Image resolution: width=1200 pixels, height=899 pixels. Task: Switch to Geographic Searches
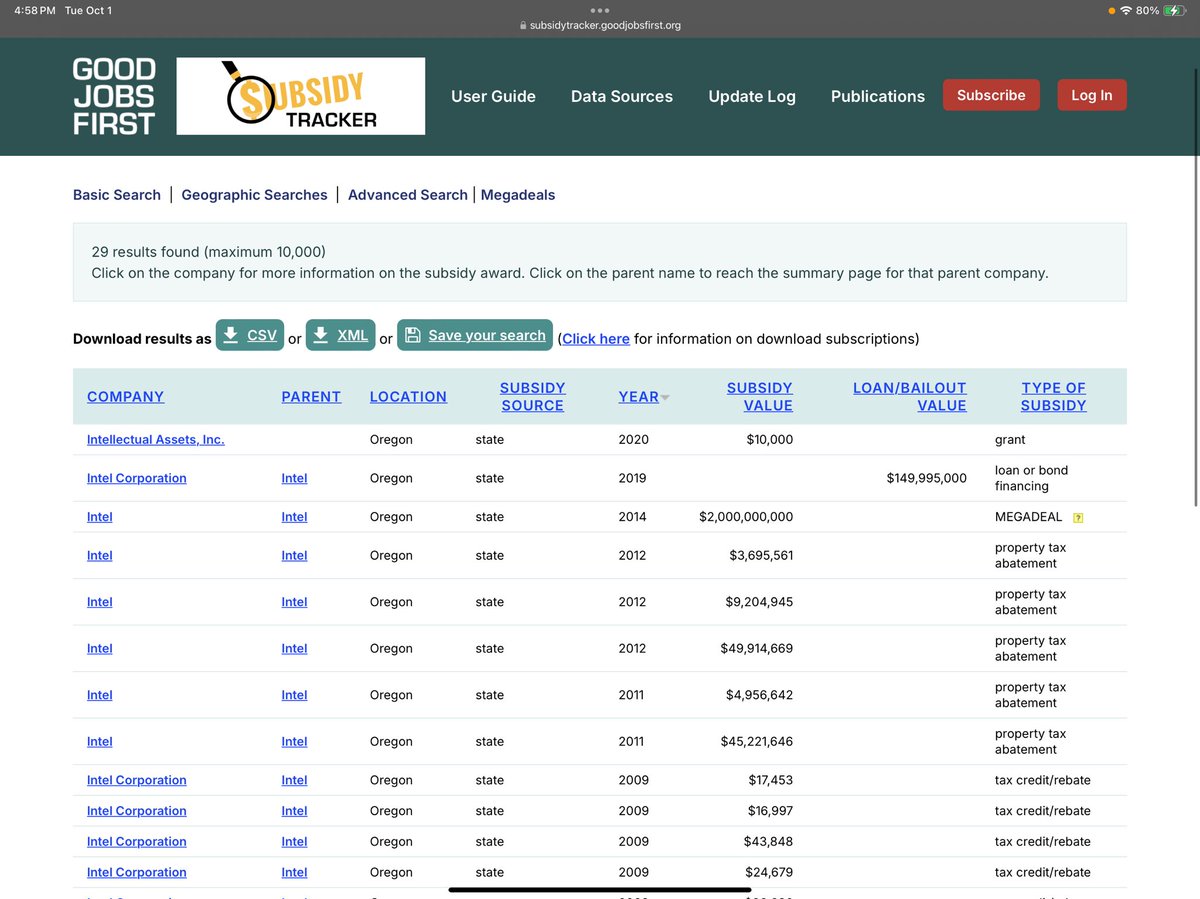254,195
